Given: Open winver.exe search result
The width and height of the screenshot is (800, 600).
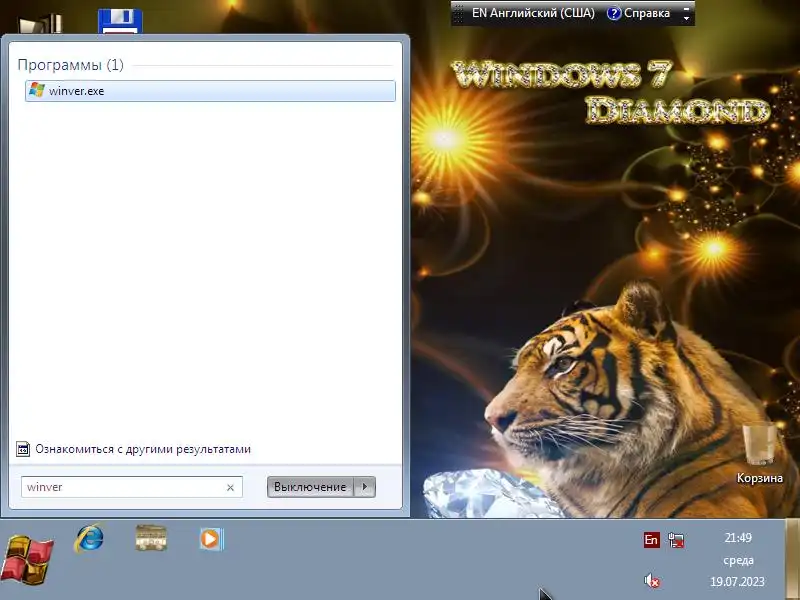Looking at the screenshot, I should 210,91.
